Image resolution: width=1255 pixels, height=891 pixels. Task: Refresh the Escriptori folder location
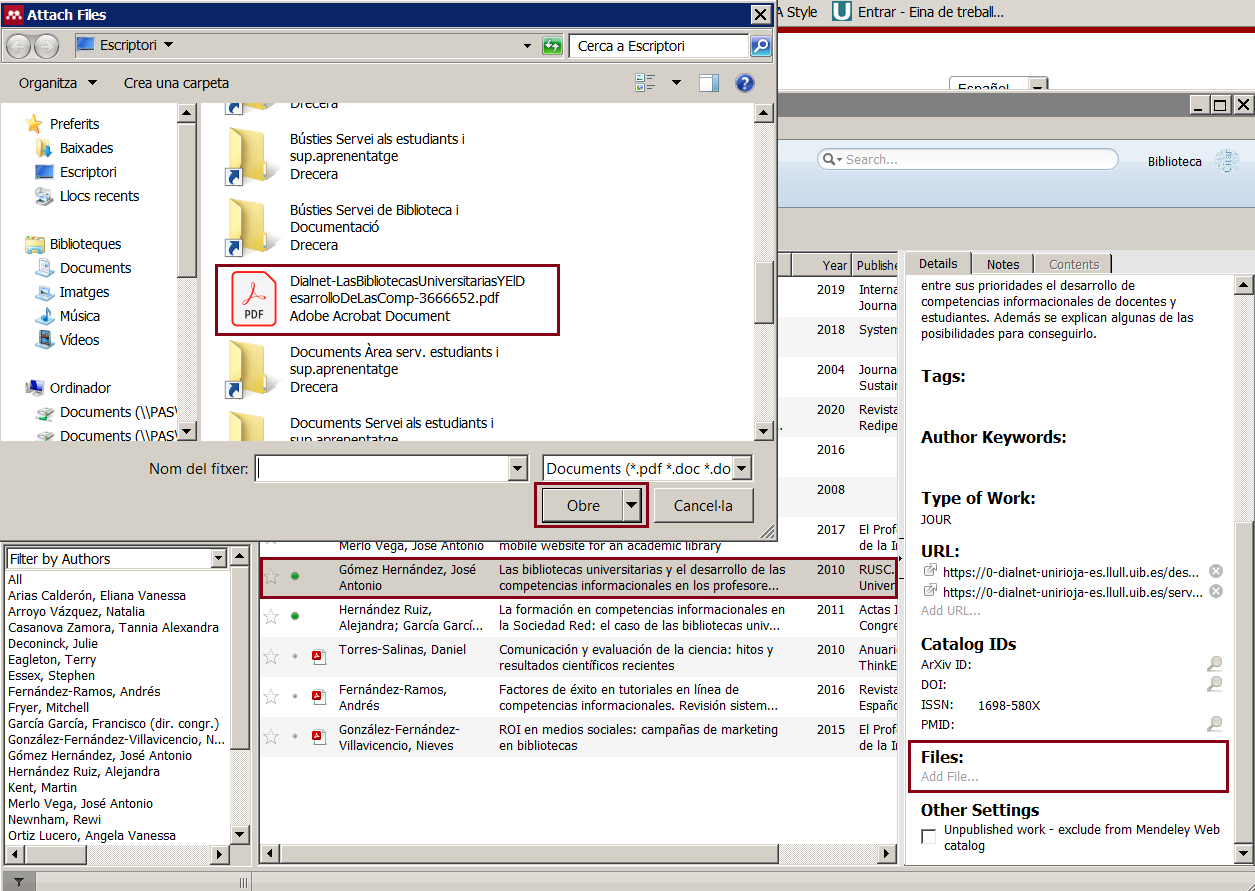click(551, 46)
